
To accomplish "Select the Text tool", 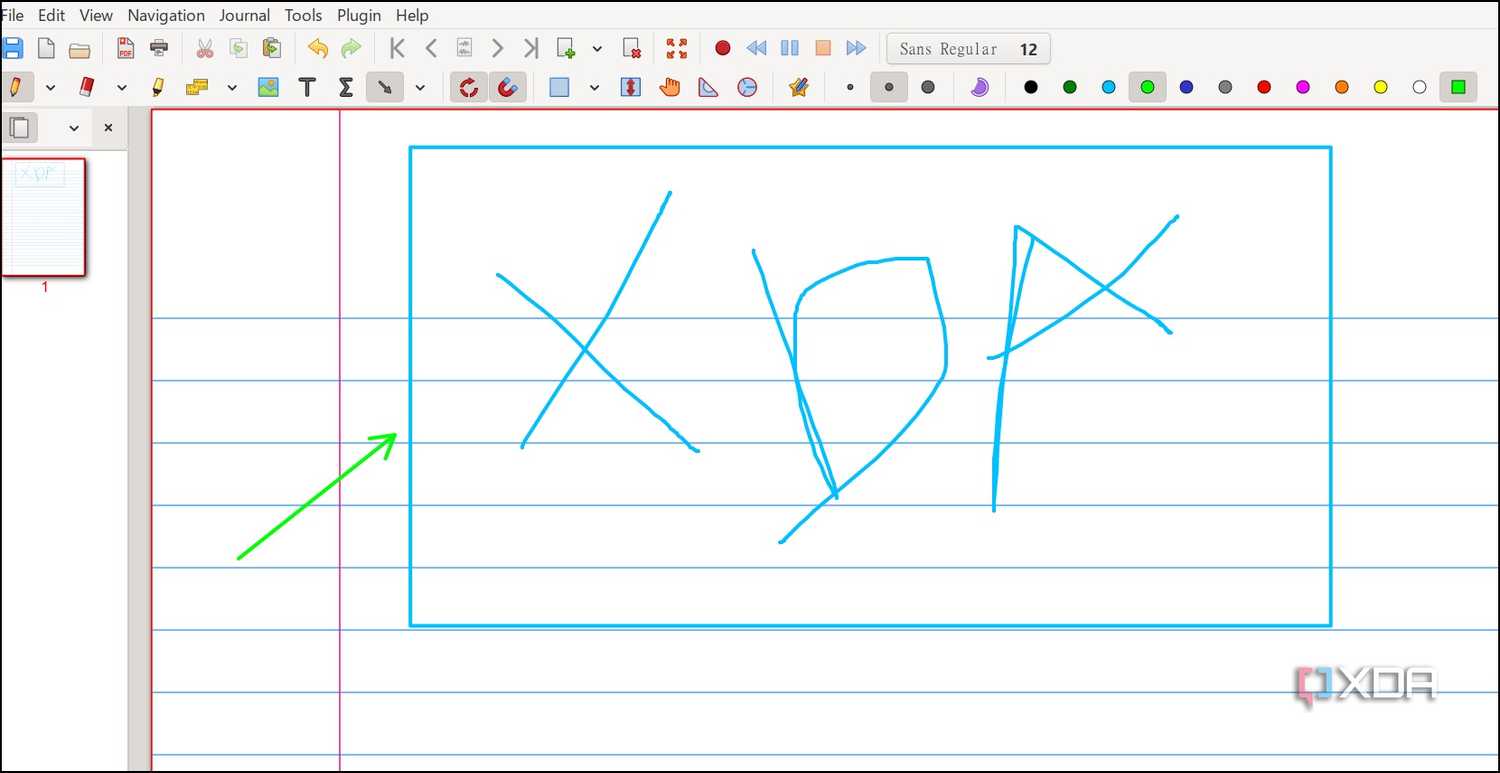I will 307,87.
